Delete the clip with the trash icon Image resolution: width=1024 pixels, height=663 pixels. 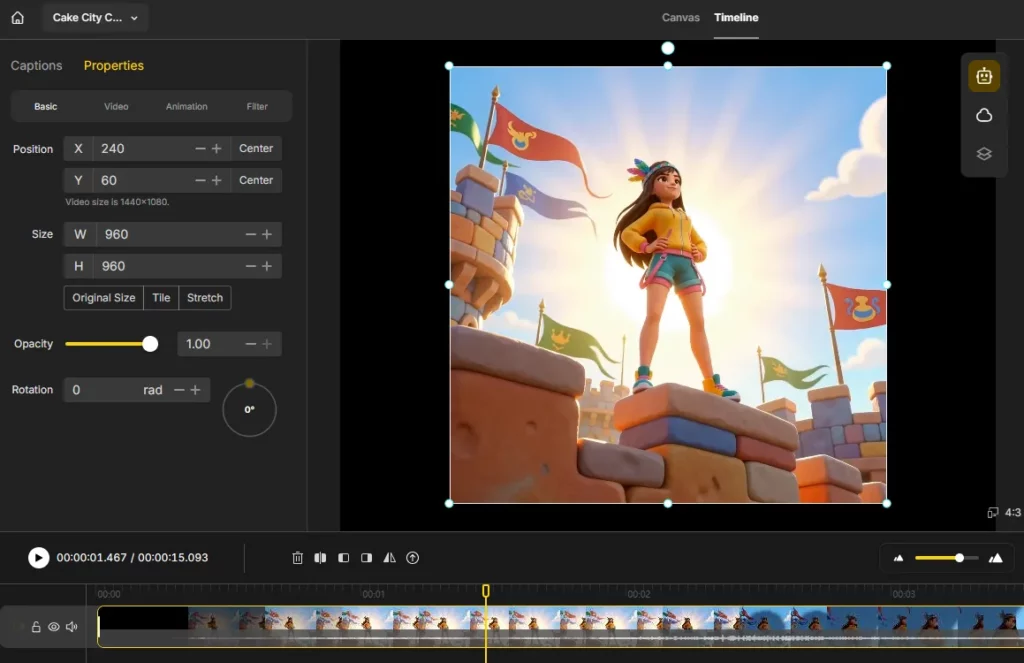pos(297,558)
